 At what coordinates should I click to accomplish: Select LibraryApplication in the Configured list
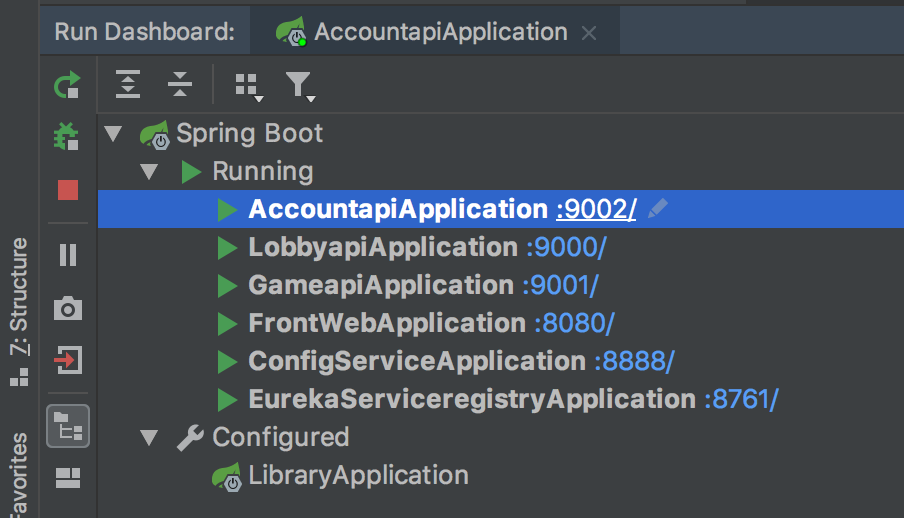click(x=358, y=475)
